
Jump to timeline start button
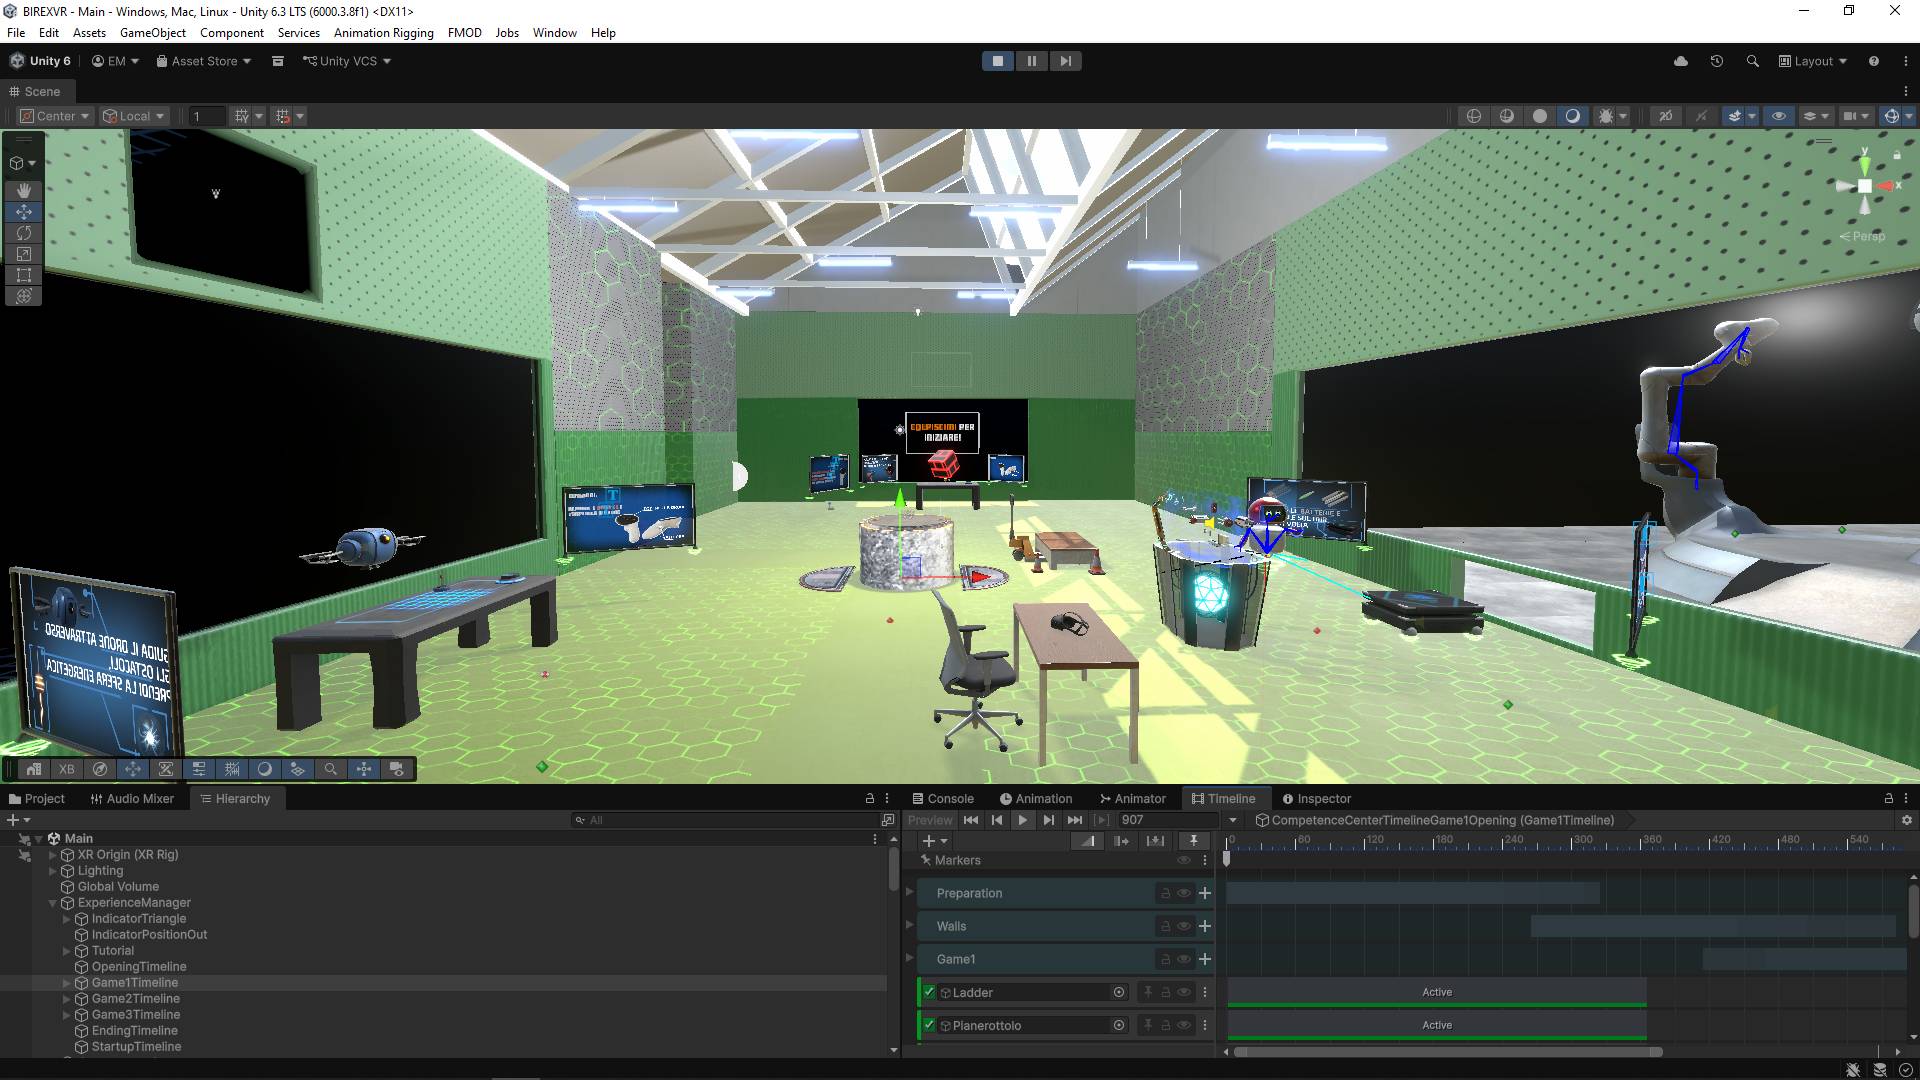(970, 820)
